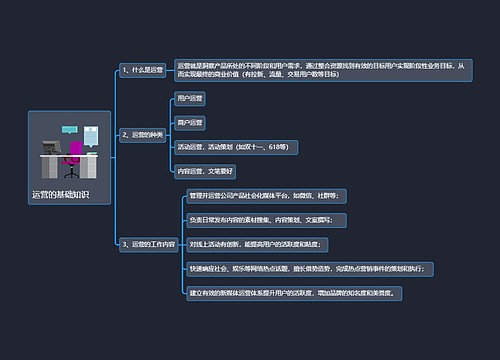The image size is (500, 360).
Task: Select node about 管理并运营公司产品社会化媒体平台
Action: click(267, 196)
